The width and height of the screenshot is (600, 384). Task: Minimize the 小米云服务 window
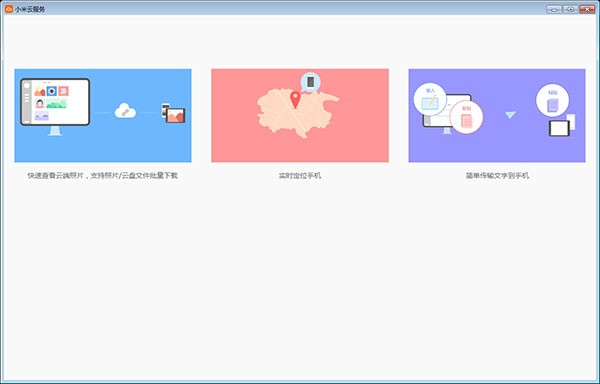(x=554, y=9)
